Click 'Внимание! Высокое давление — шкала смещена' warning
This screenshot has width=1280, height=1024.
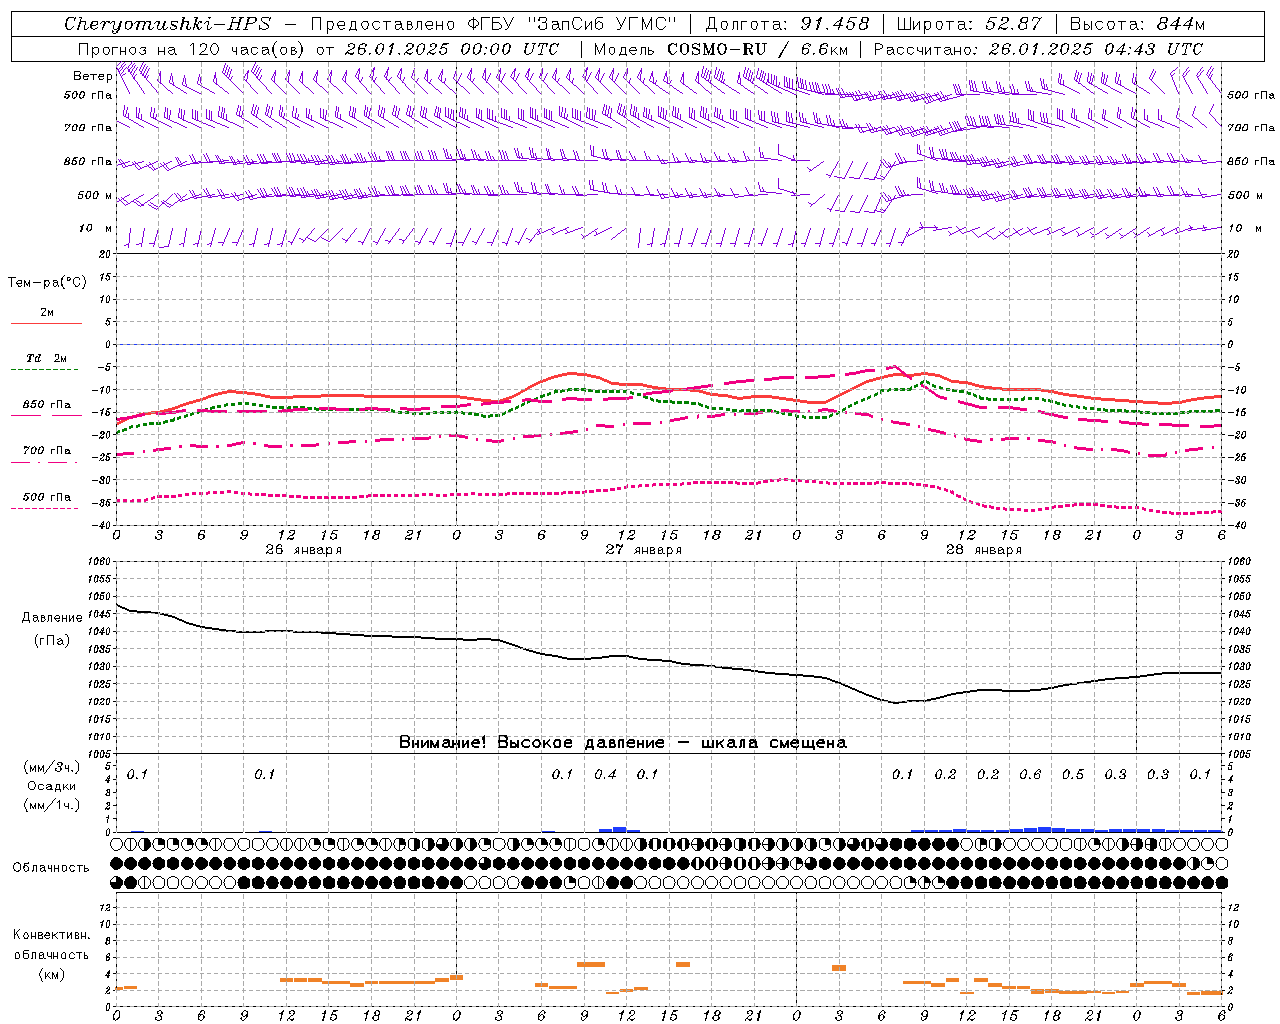point(623,742)
